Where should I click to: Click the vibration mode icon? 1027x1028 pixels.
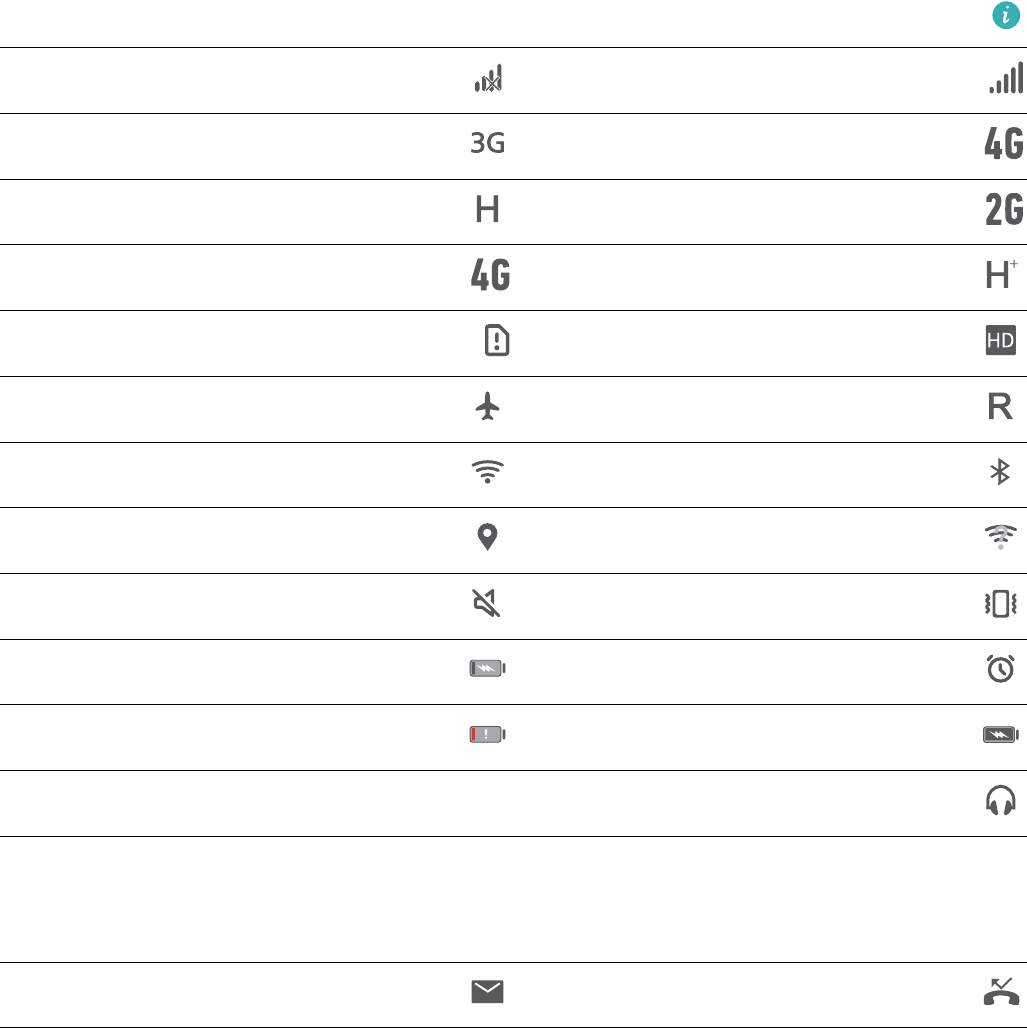click(1001, 605)
